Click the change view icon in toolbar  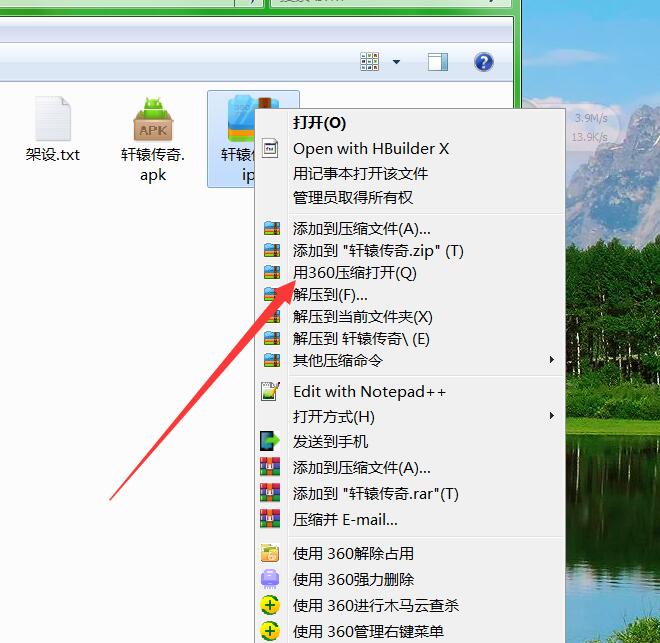pos(370,62)
